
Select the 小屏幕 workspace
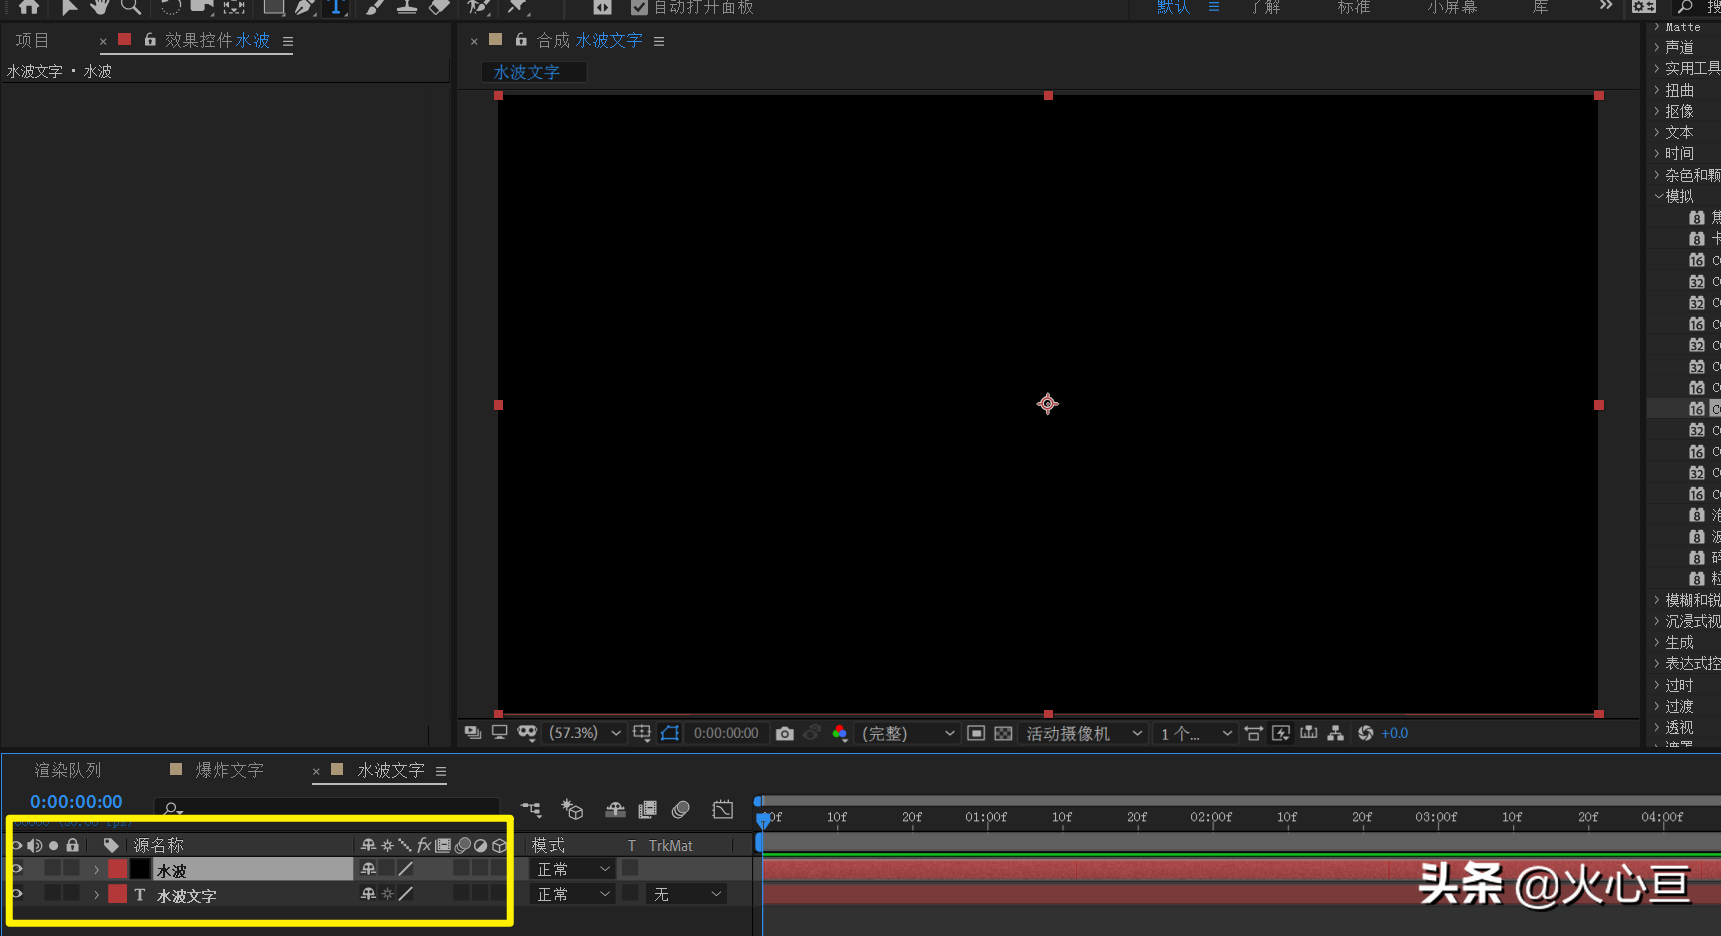tap(1452, 7)
